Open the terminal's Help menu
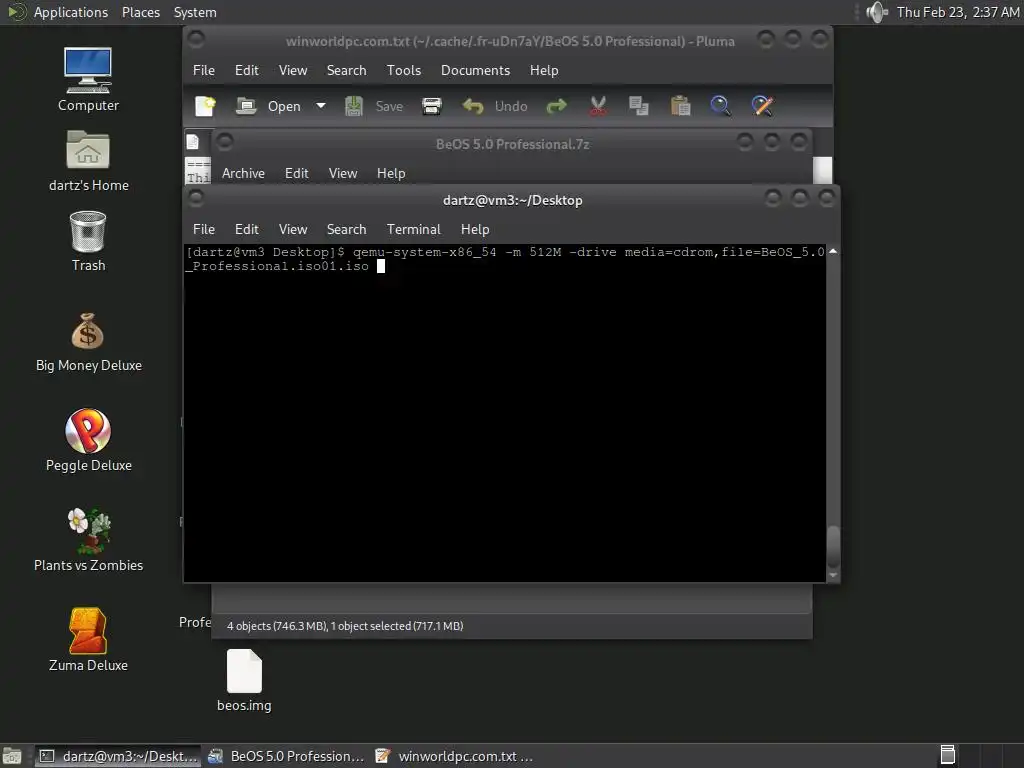Screen dimensions: 1024x768 [x=475, y=229]
